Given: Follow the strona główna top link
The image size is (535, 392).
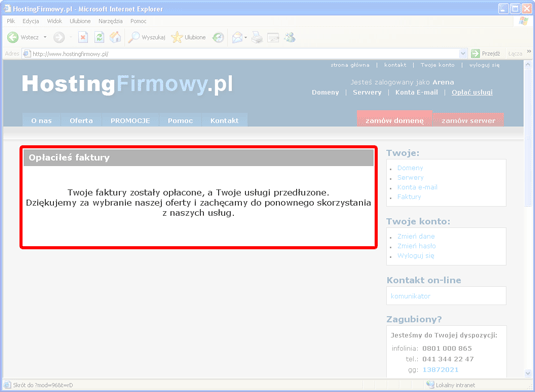Looking at the screenshot, I should [350, 65].
